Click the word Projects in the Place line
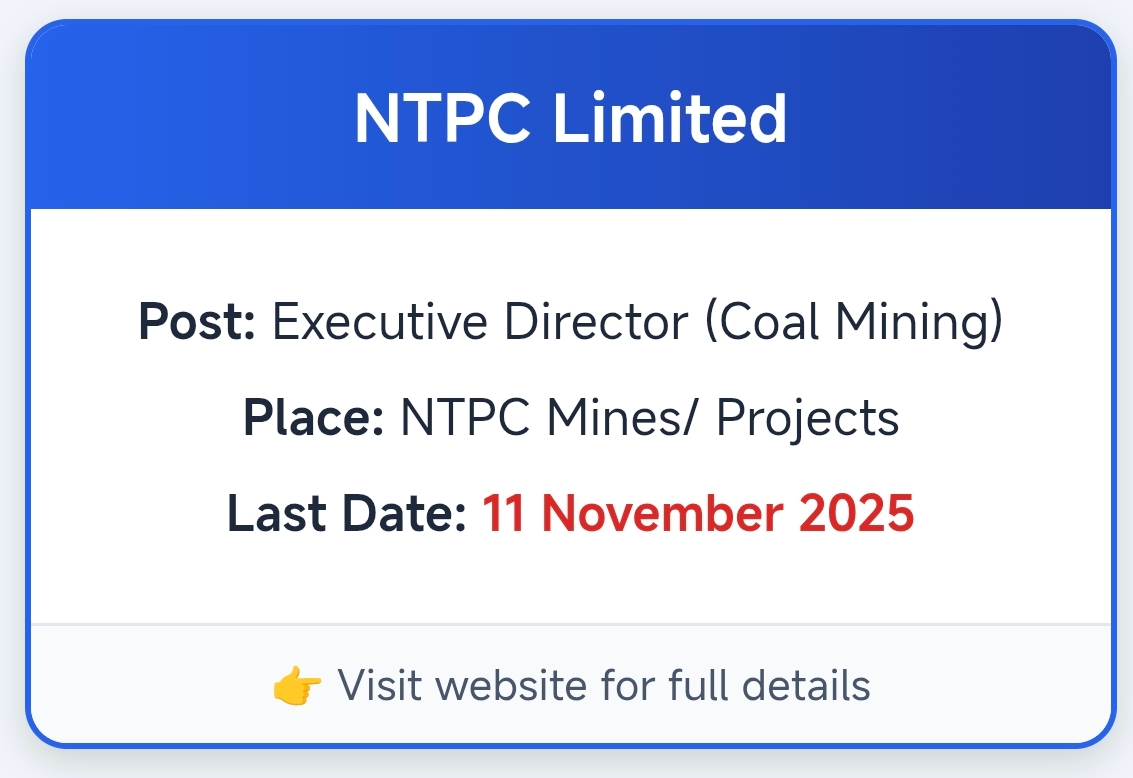The height and width of the screenshot is (778, 1133). tap(807, 417)
